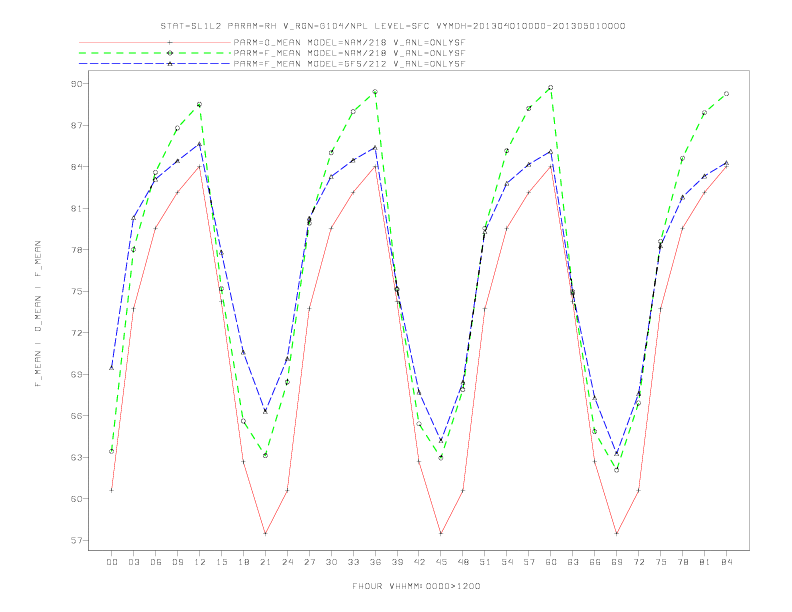Click the blue triangle marker at hour 00
Image resolution: width=792 pixels, height=612 pixels.
pos(112,368)
